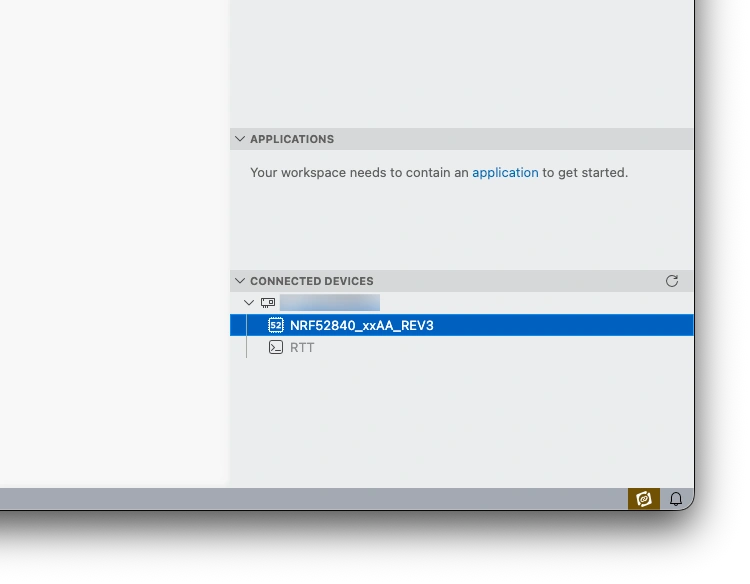Open the blue application link
Screen dimensions: 750x584
click(505, 173)
